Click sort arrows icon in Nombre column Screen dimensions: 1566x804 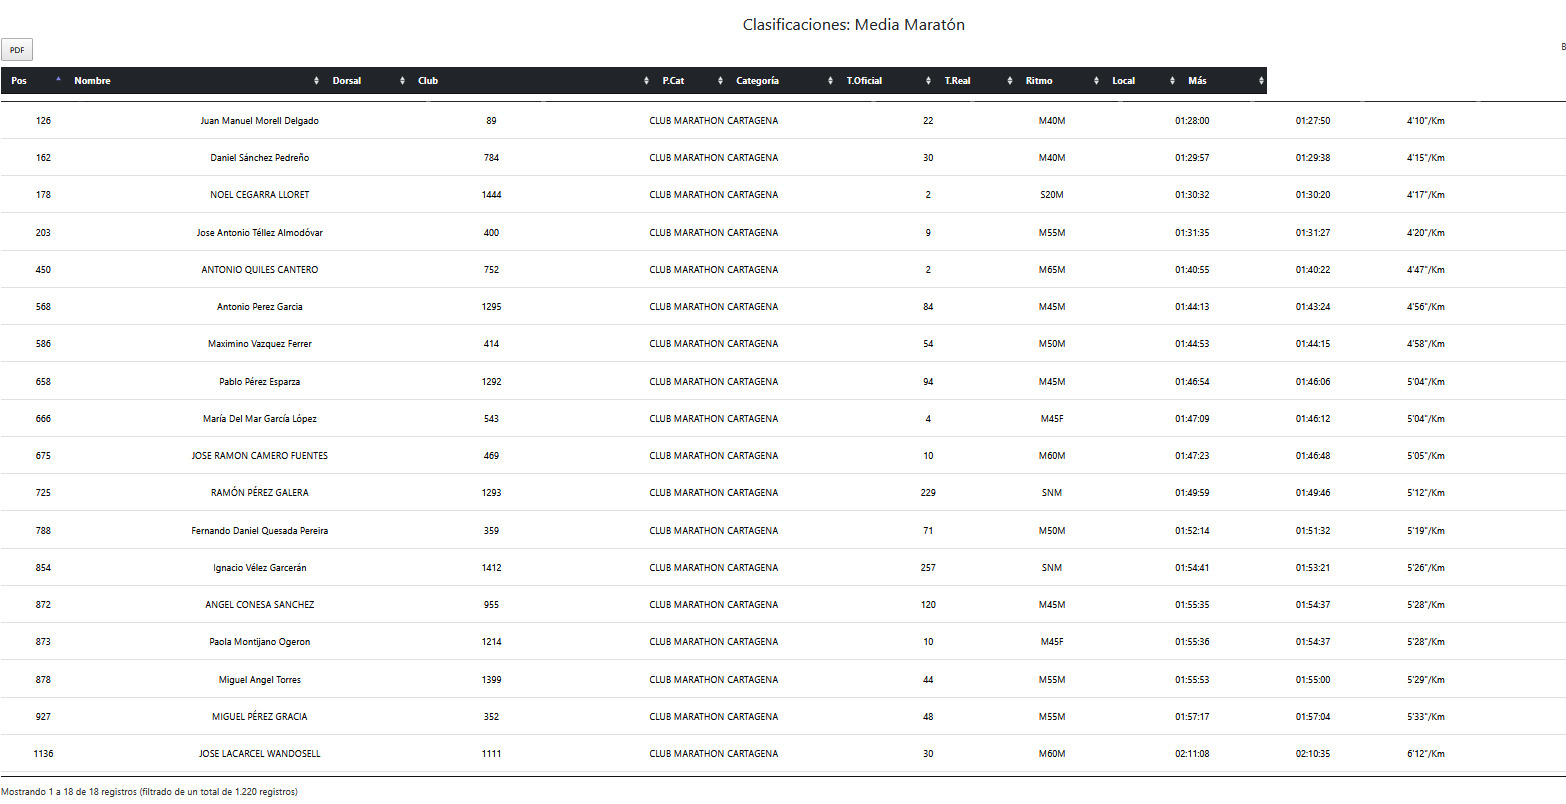317,81
